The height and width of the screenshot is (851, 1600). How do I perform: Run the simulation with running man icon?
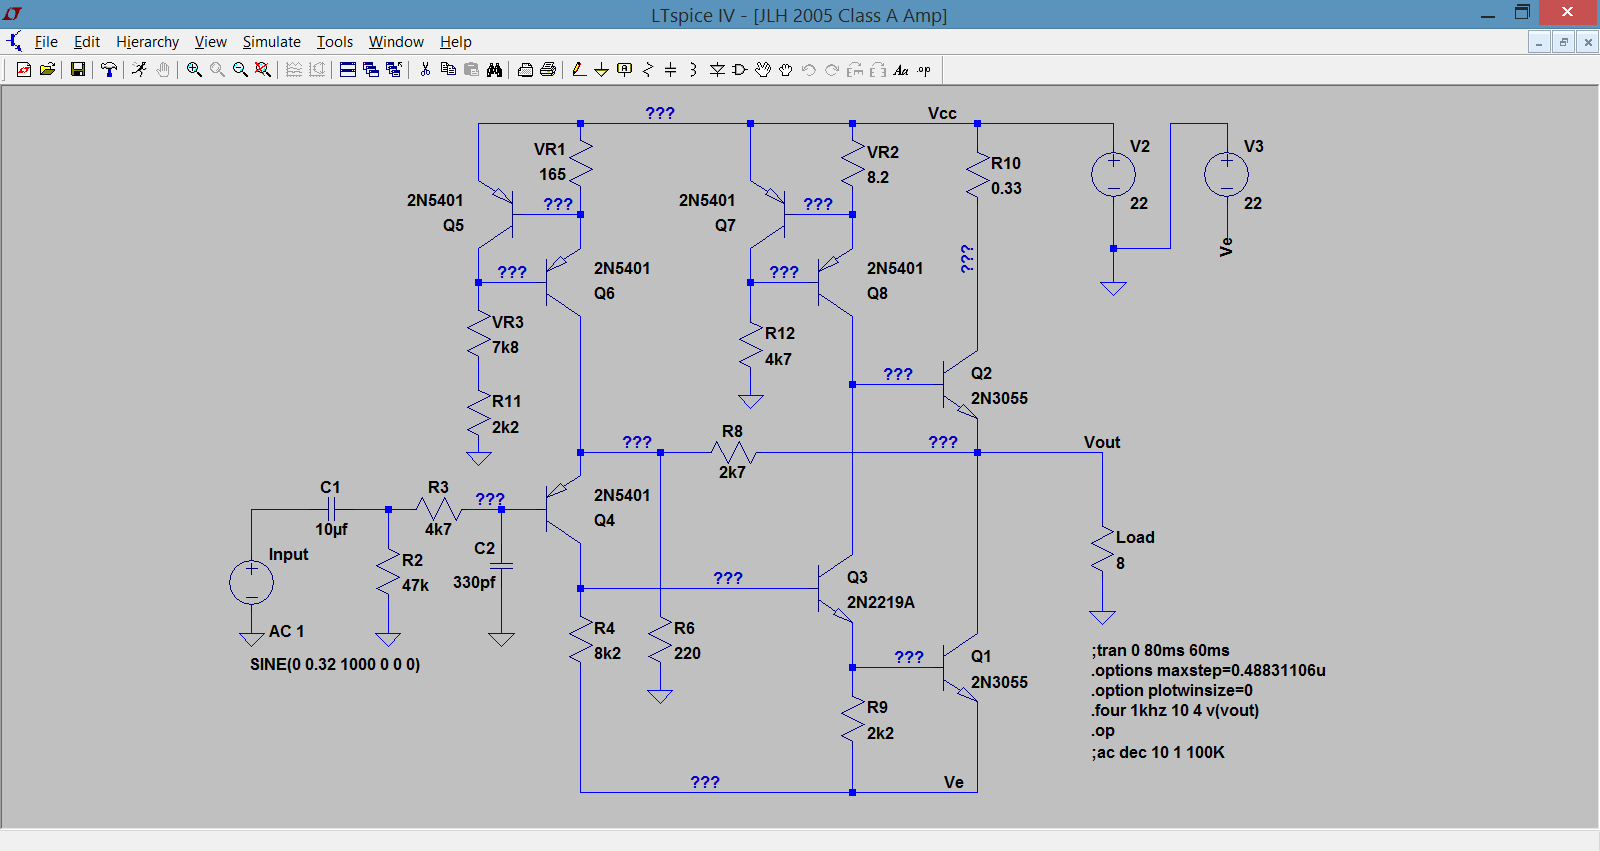(x=139, y=70)
